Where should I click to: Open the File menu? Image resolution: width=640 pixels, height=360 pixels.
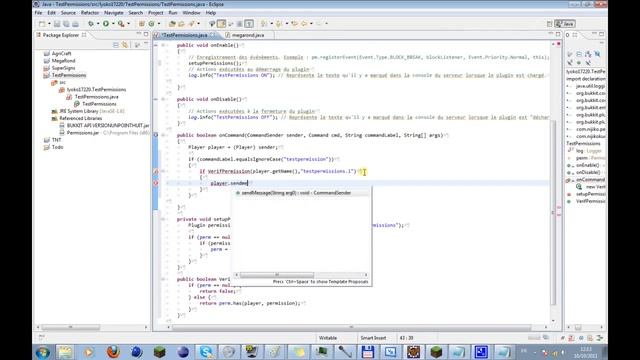click(38, 13)
